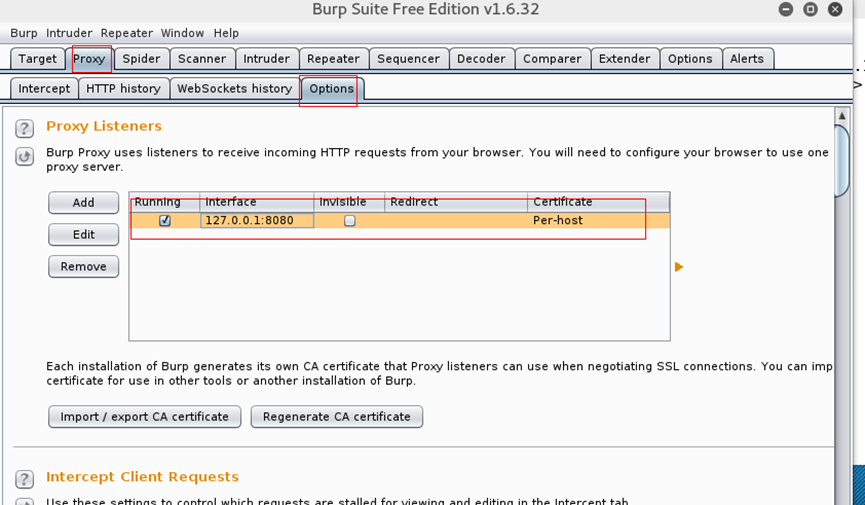The height and width of the screenshot is (505, 865).
Task: Click the Edit listener button
Action: pos(83,235)
